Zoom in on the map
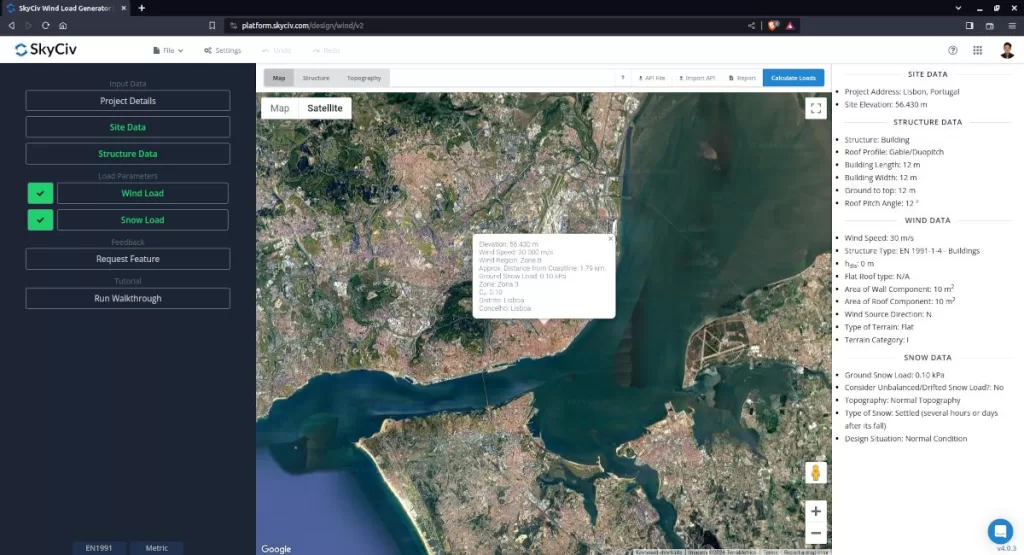The width and height of the screenshot is (1024, 555). tap(816, 511)
